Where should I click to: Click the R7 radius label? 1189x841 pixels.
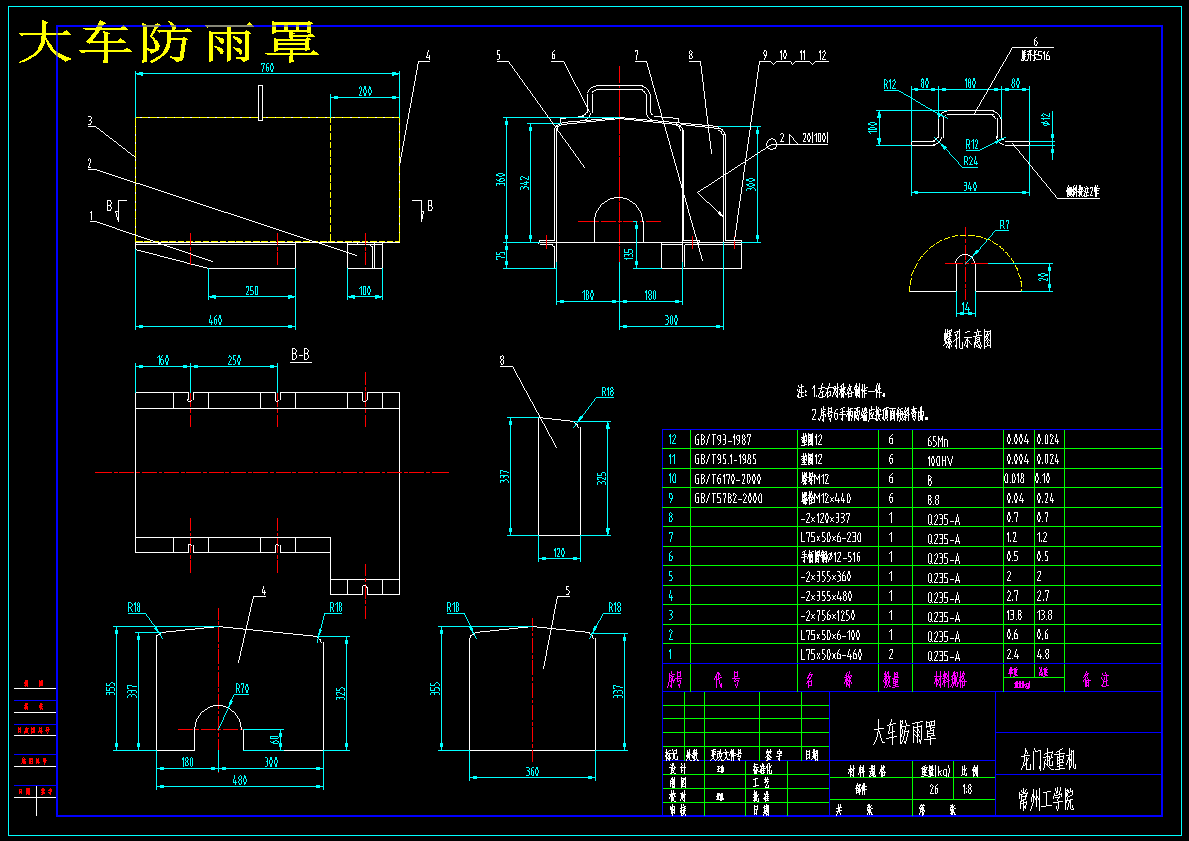pyautogui.click(x=1004, y=225)
